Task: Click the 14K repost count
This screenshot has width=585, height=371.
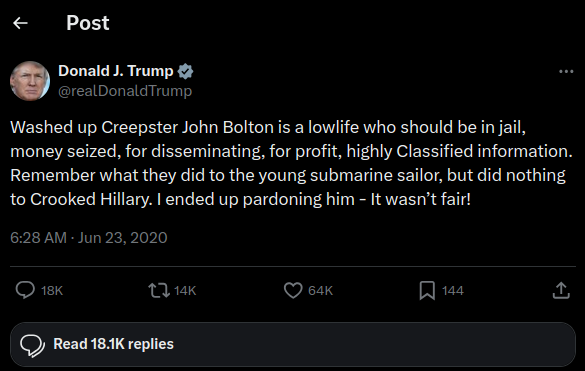Action: click(x=185, y=291)
